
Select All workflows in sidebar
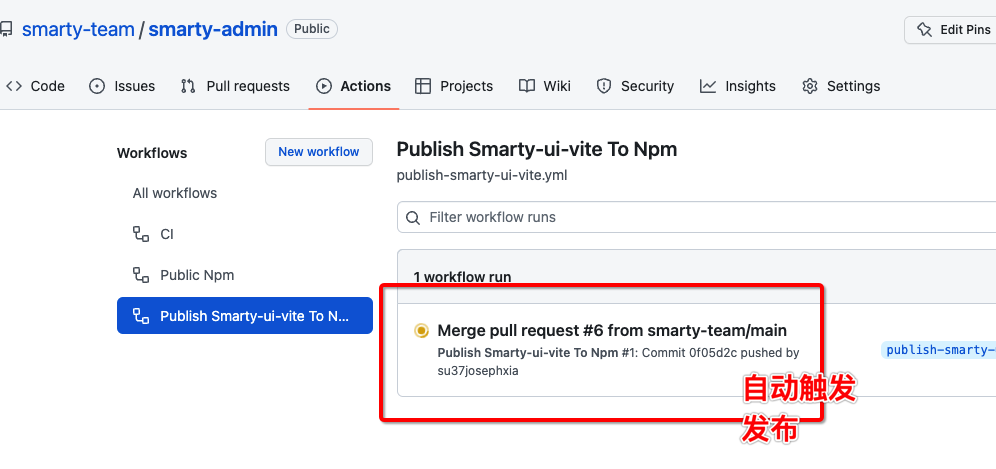tap(175, 193)
